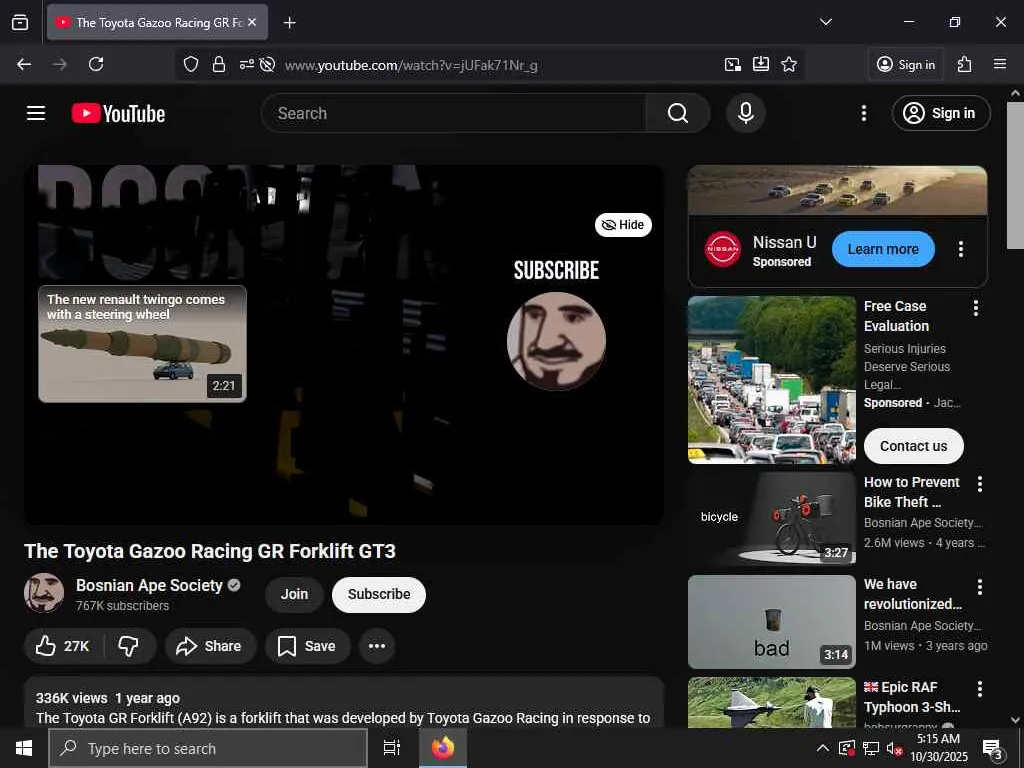The width and height of the screenshot is (1024, 768).
Task: Like the video with thumbs up
Action: pyautogui.click(x=63, y=646)
